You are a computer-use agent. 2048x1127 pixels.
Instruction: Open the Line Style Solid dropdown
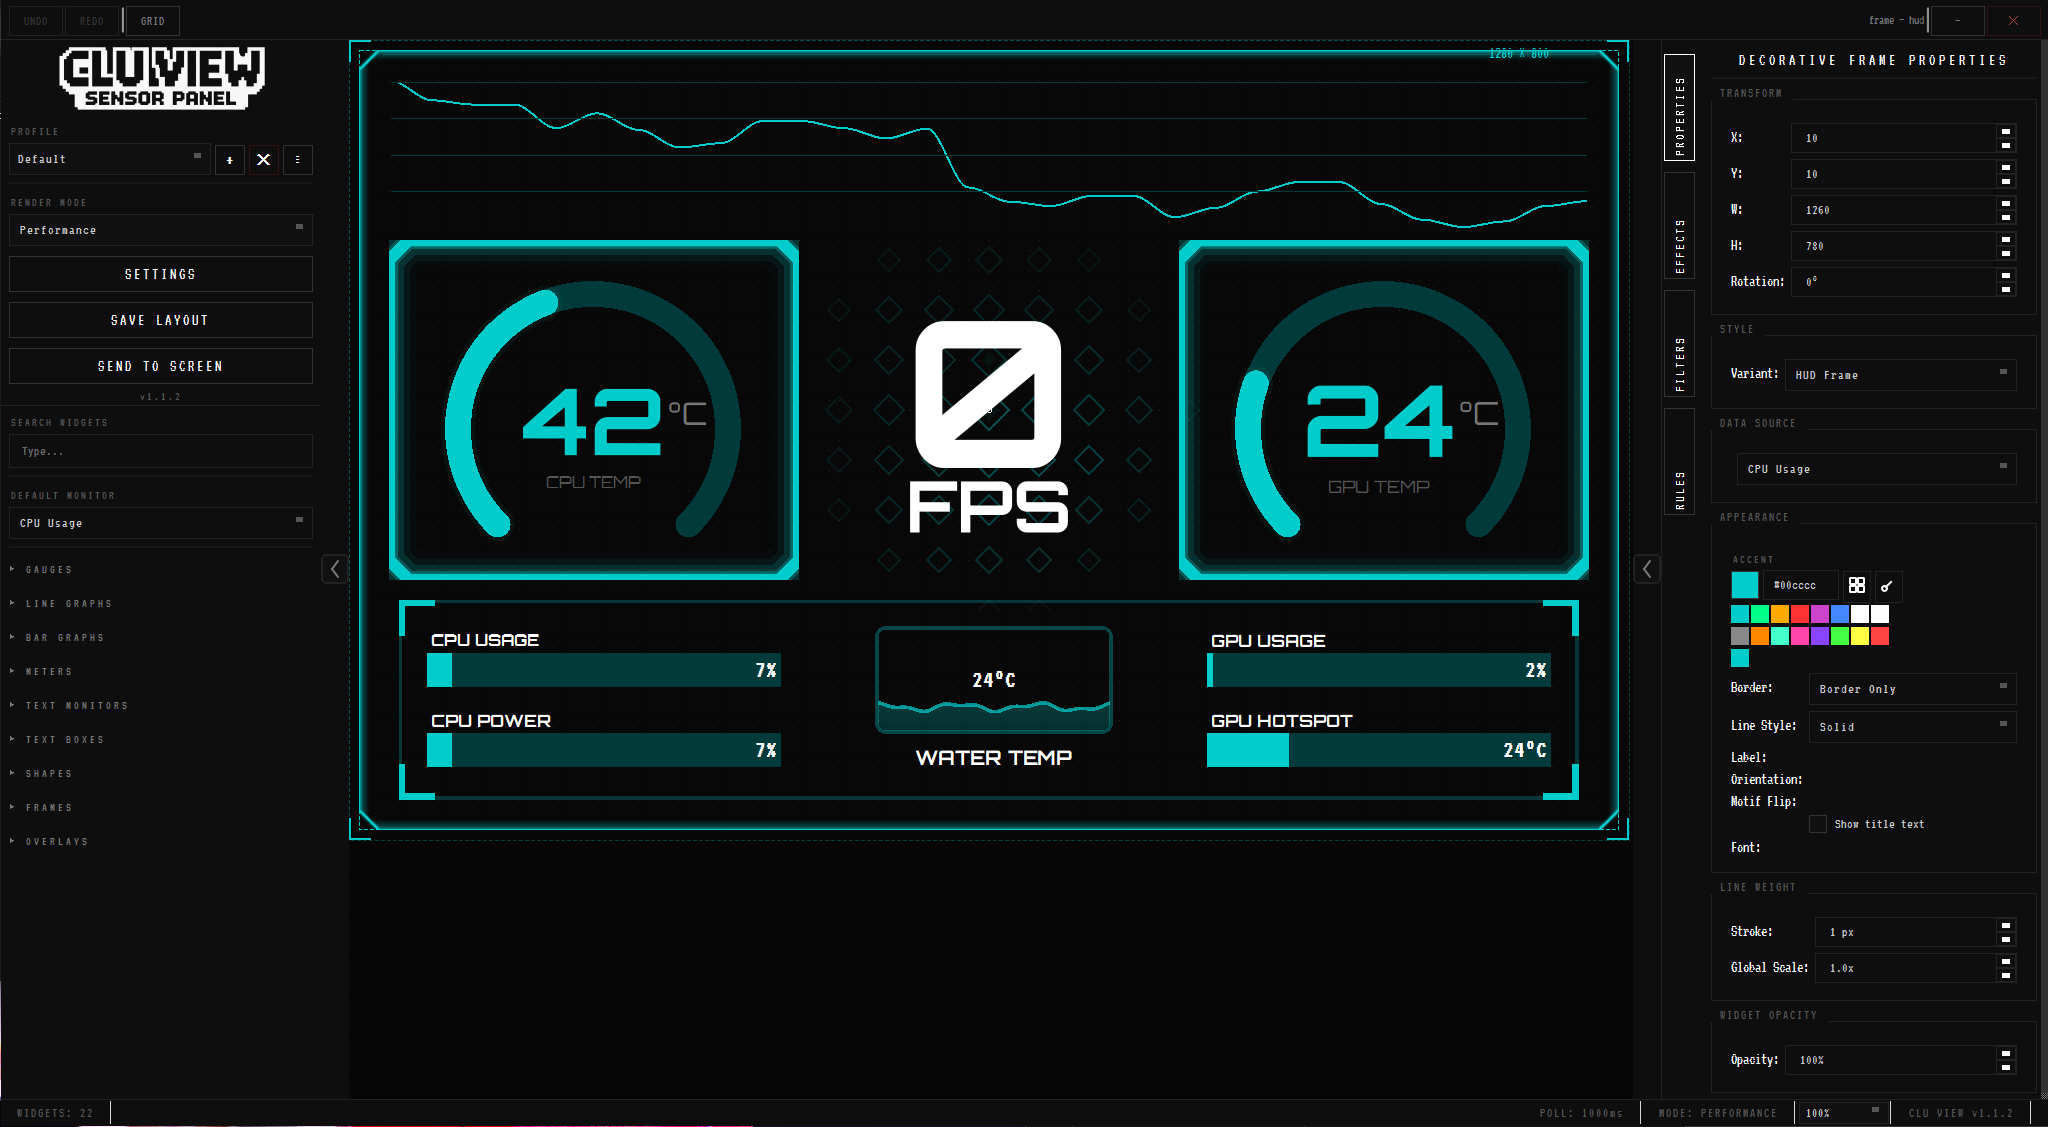point(1912,727)
